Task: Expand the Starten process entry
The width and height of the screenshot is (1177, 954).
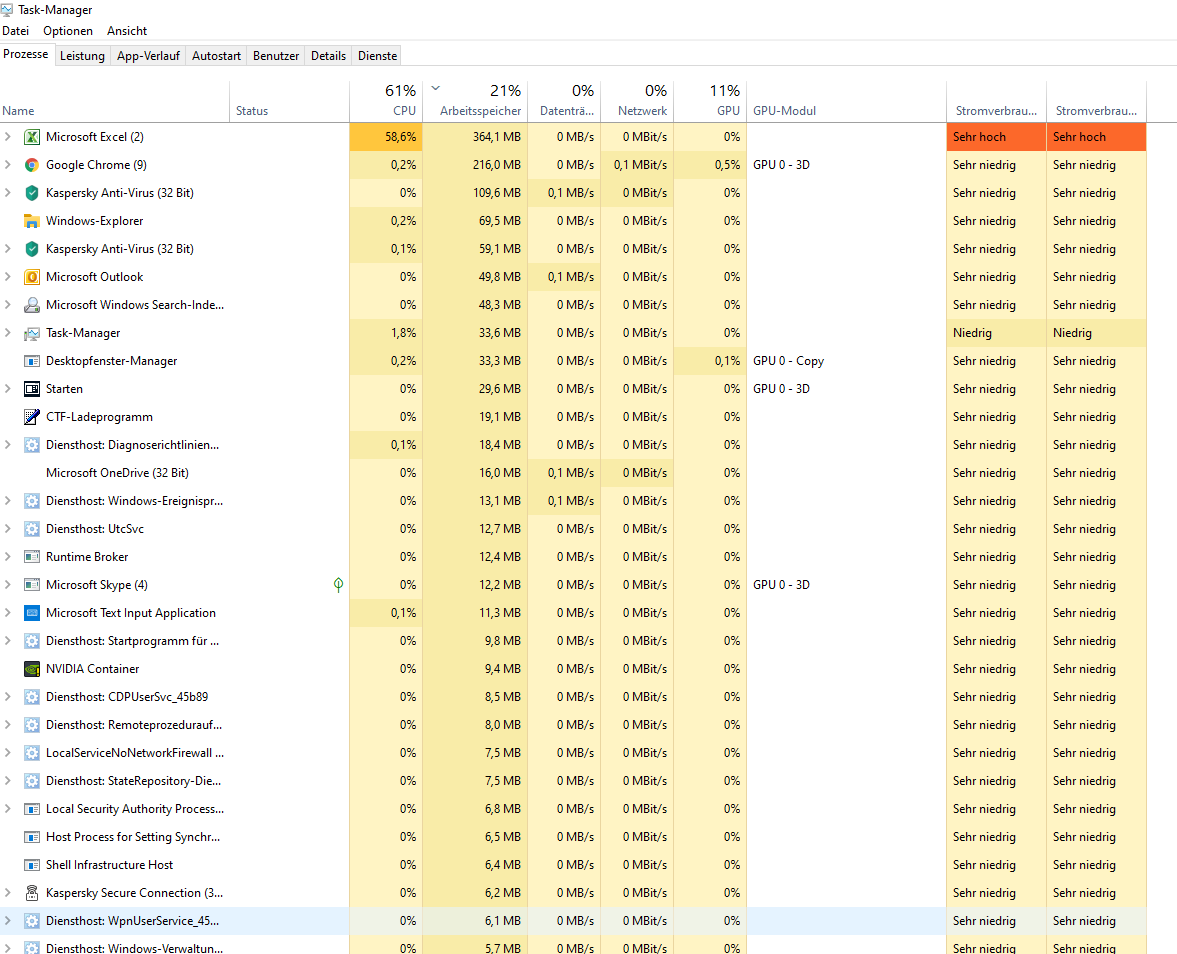Action: [8, 389]
